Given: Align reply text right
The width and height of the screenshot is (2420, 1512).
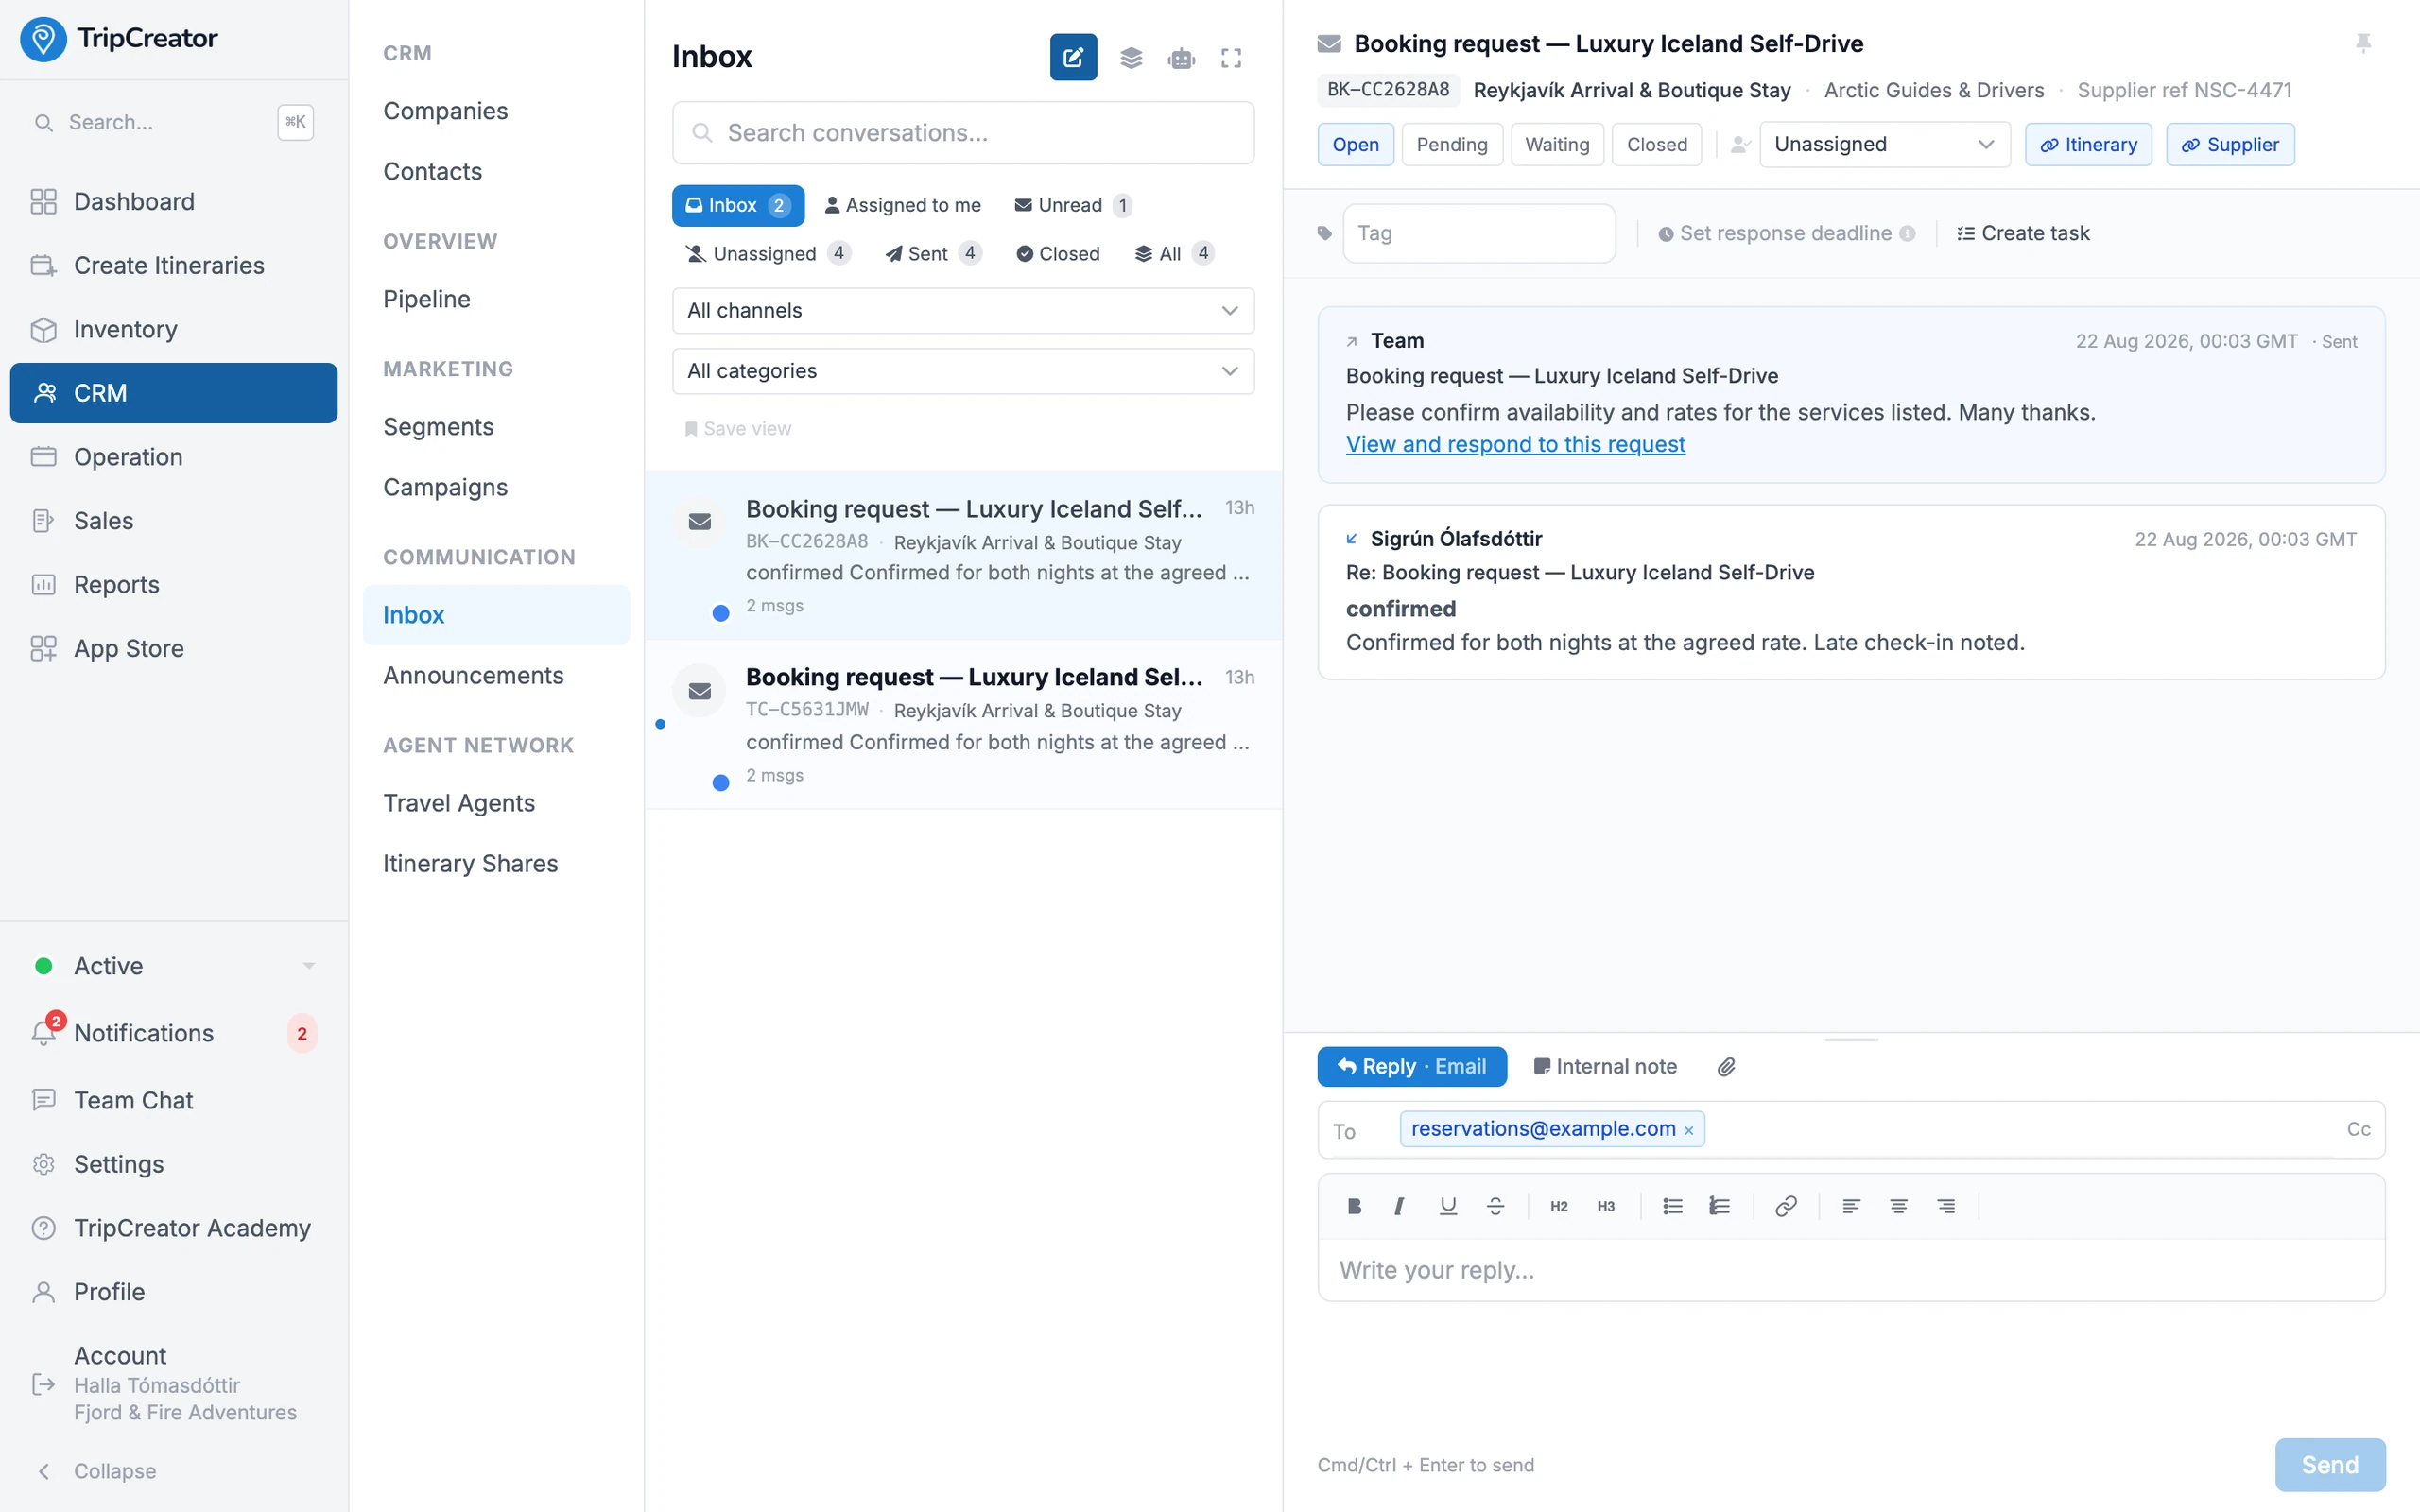Looking at the screenshot, I should pyautogui.click(x=1946, y=1206).
